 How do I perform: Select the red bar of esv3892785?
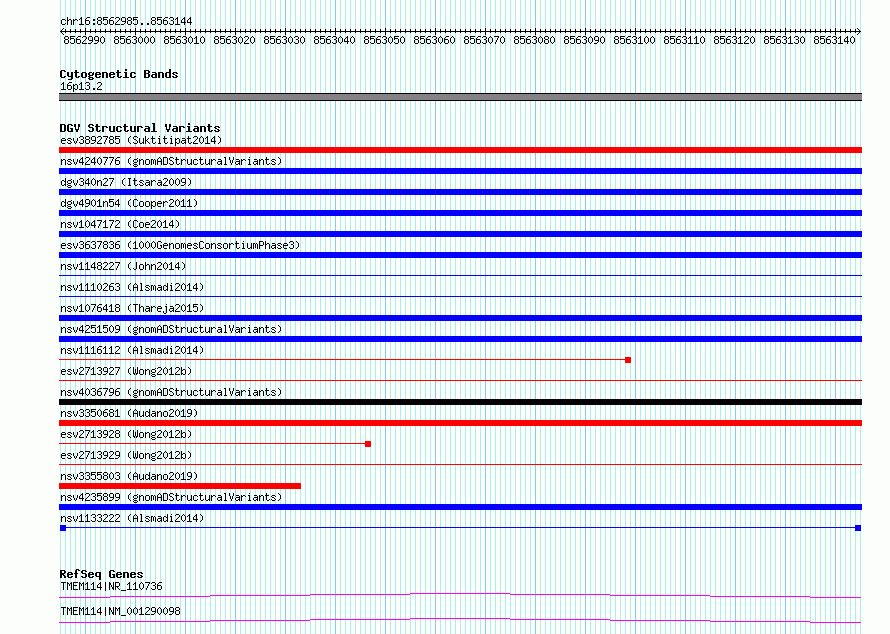[x=460, y=150]
